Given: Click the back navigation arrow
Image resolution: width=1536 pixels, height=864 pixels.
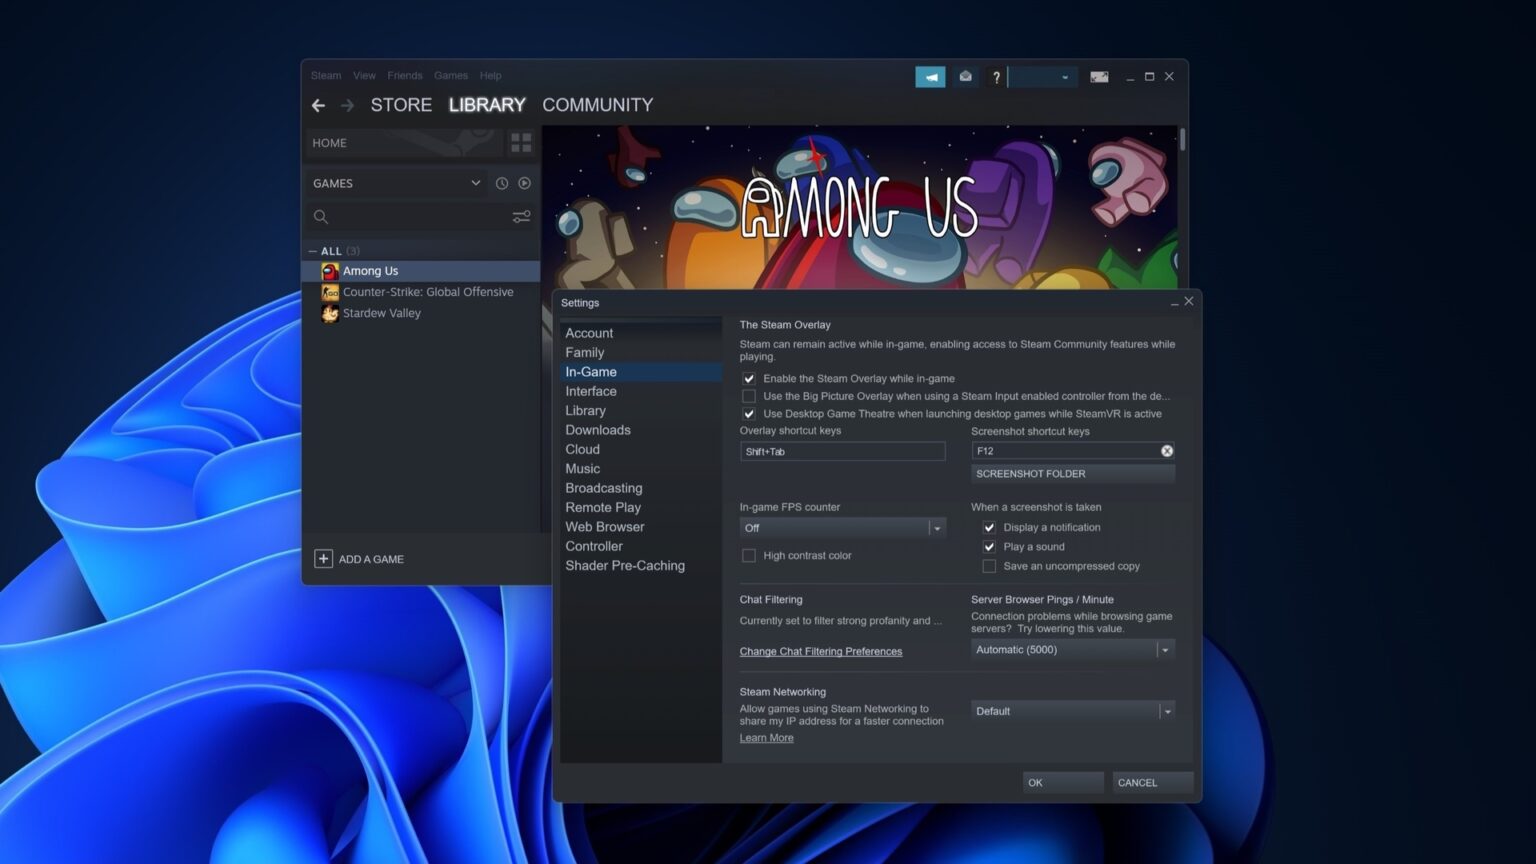Looking at the screenshot, I should (318, 105).
